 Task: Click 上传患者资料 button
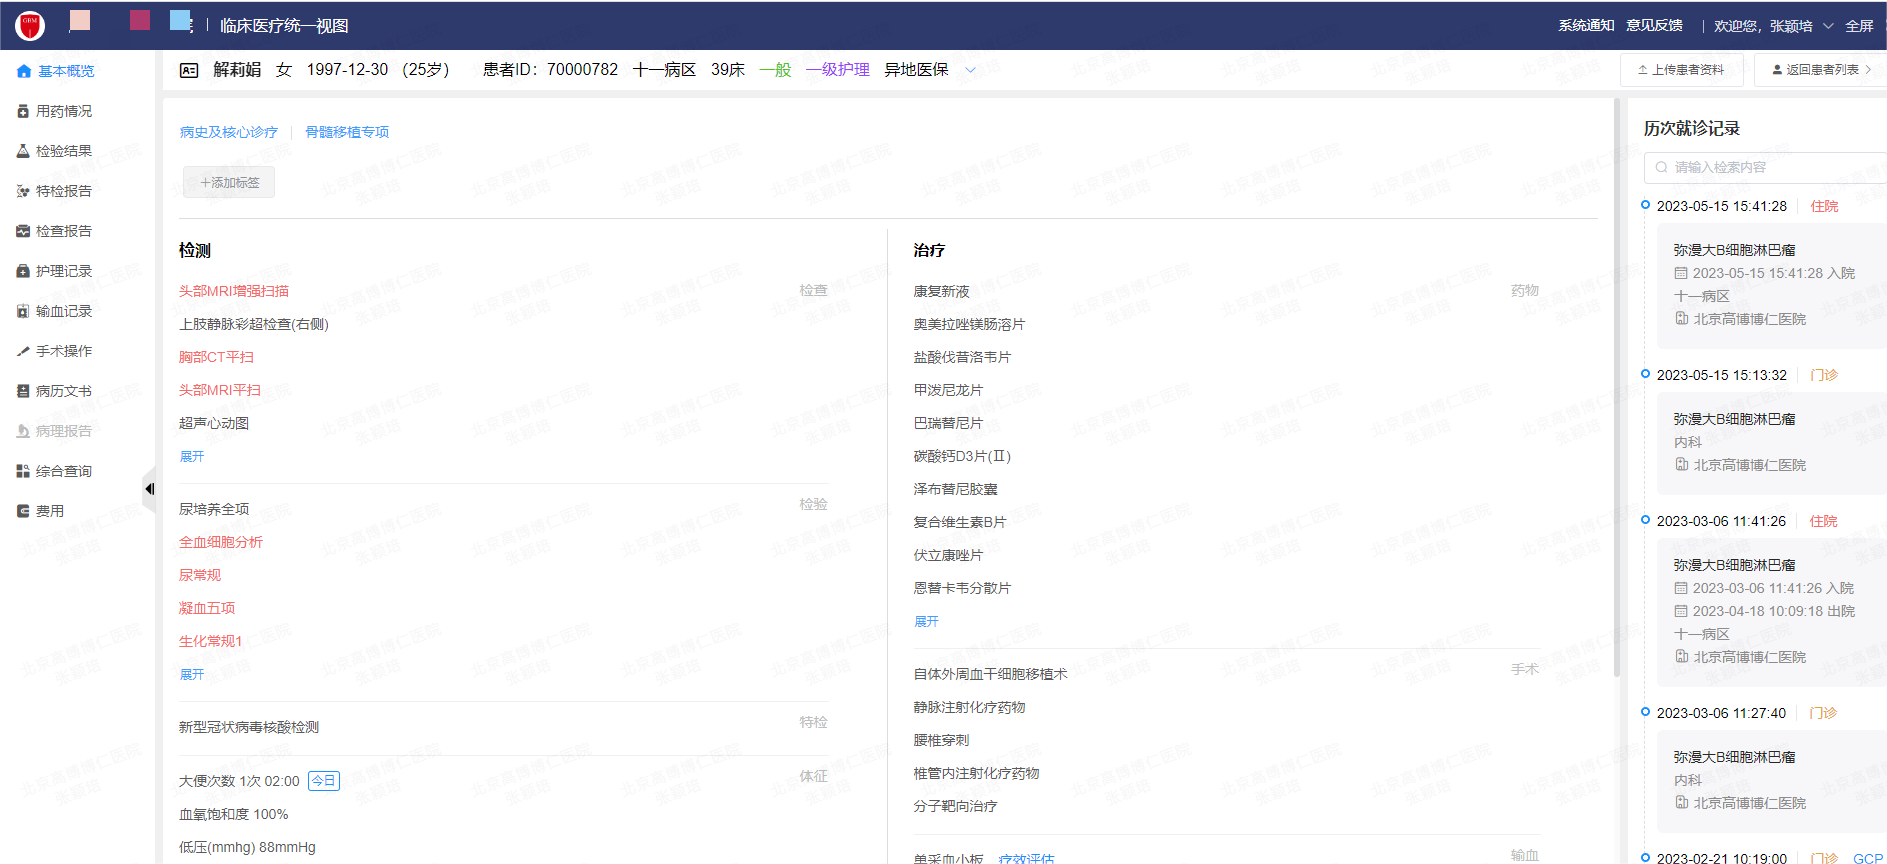pyautogui.click(x=1681, y=70)
